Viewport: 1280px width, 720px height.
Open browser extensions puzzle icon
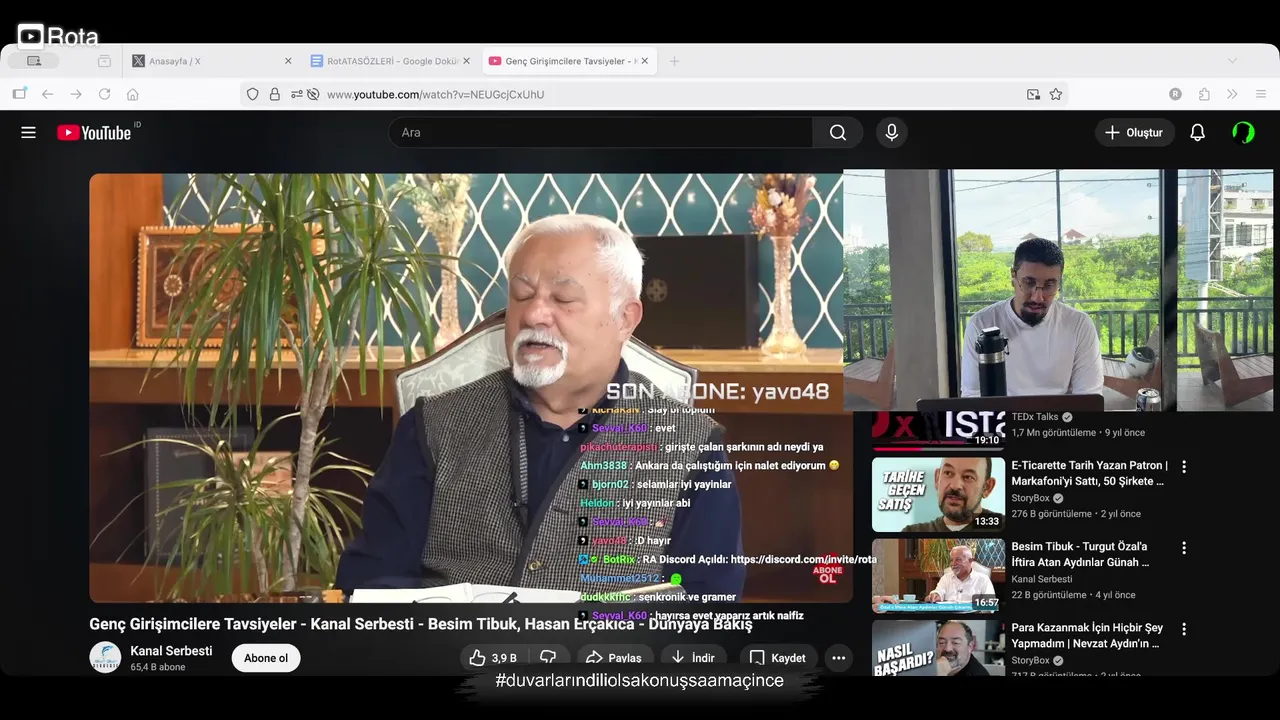click(1204, 94)
